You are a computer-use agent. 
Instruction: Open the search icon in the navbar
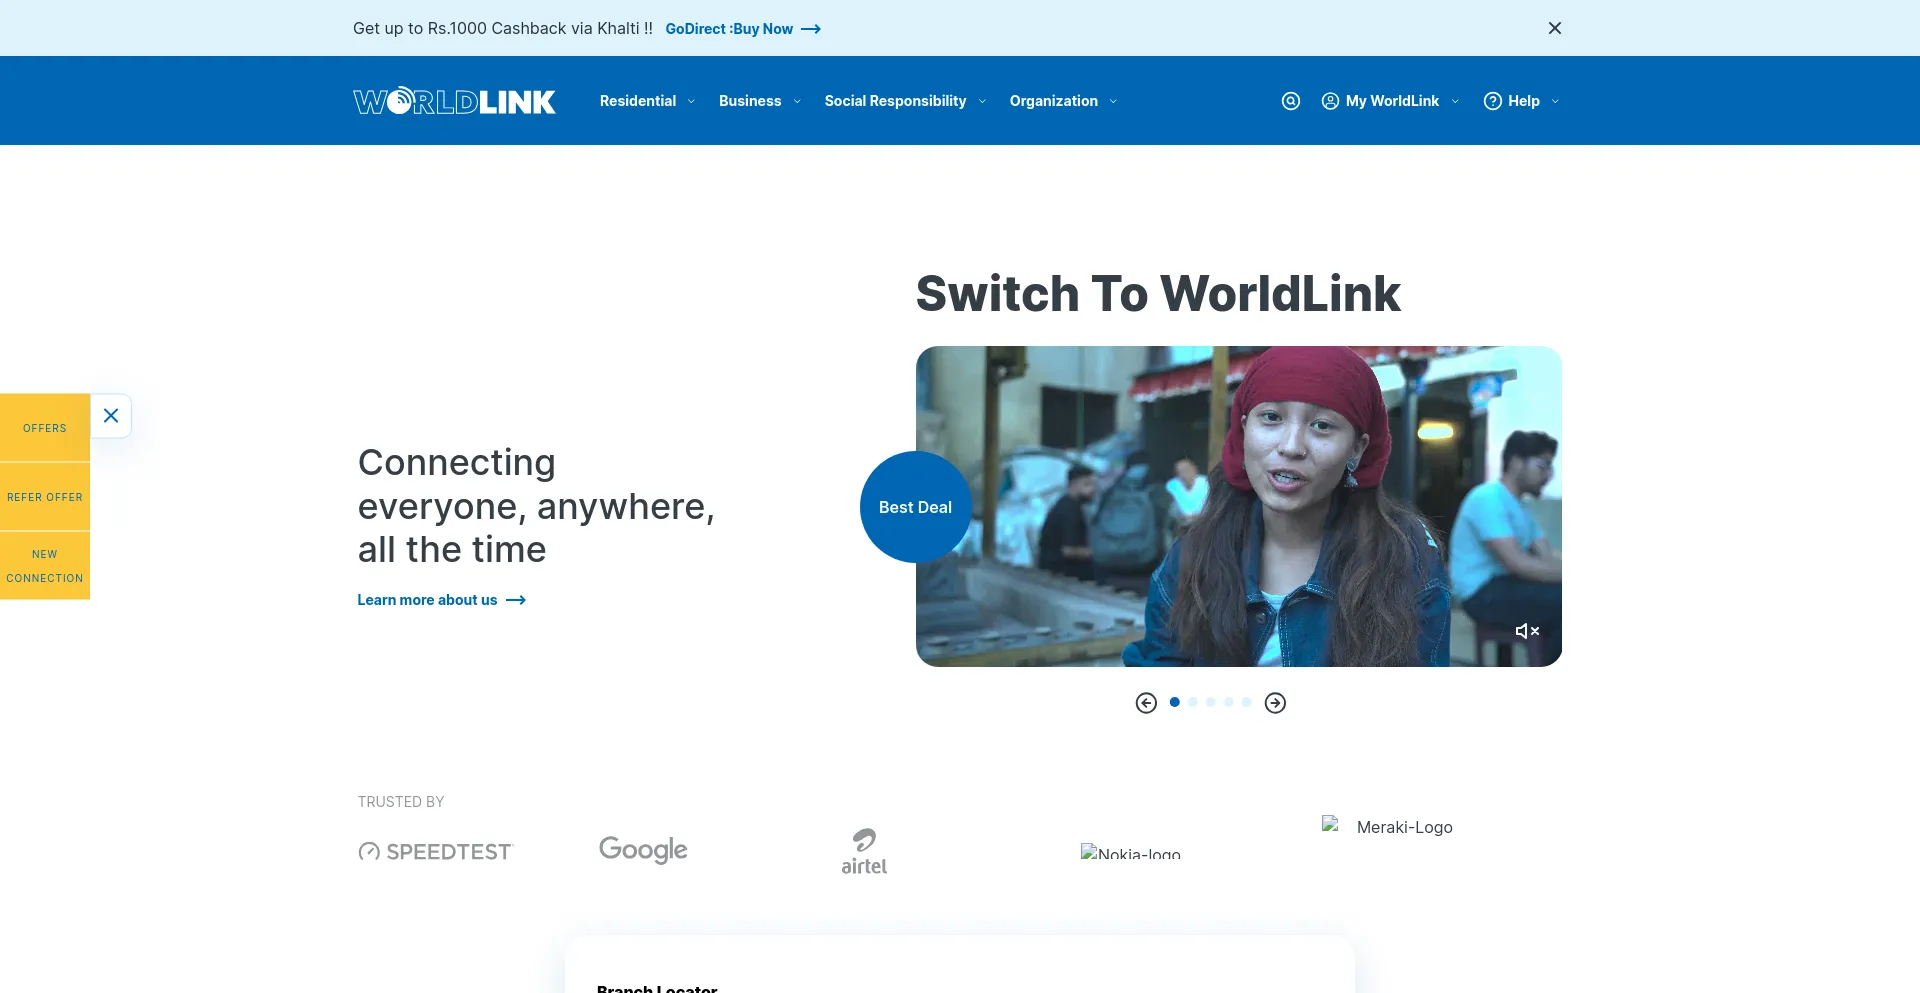(x=1290, y=100)
